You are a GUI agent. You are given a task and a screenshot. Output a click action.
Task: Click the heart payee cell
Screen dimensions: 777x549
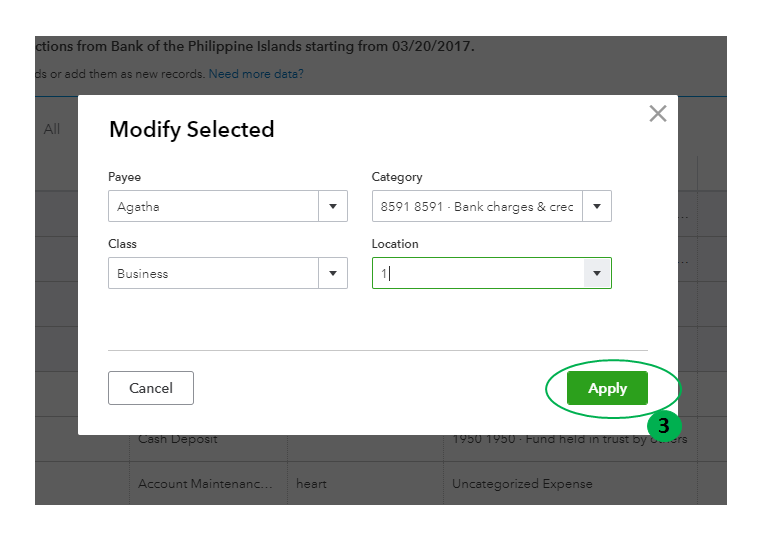[x=311, y=484]
